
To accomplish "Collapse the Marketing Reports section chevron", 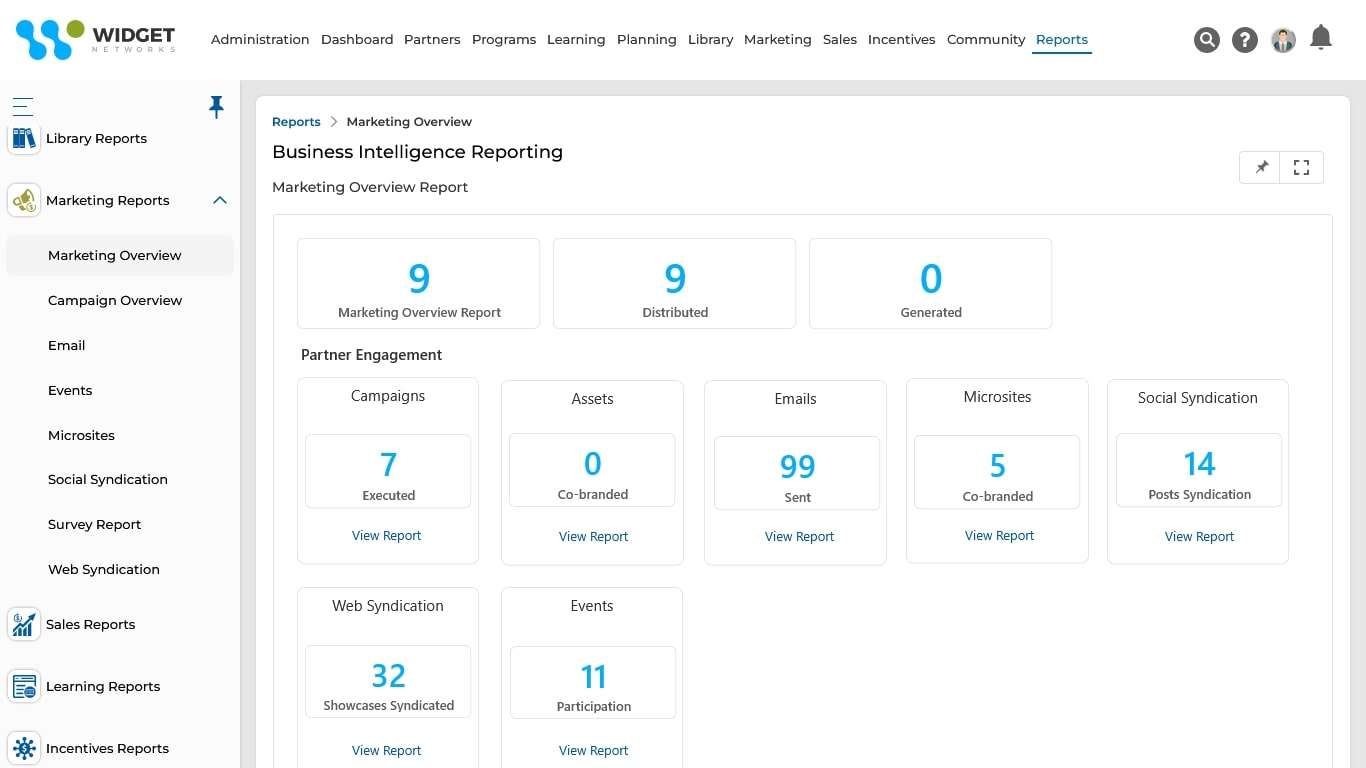I will click(220, 201).
